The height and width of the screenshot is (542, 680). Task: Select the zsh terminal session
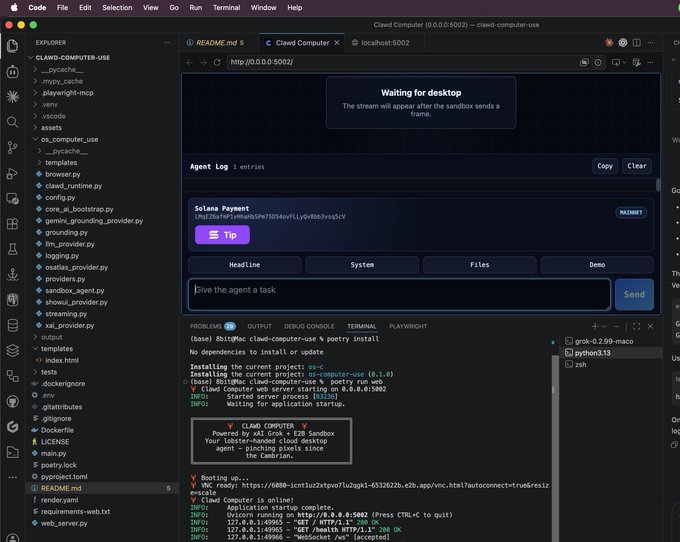[x=581, y=365]
